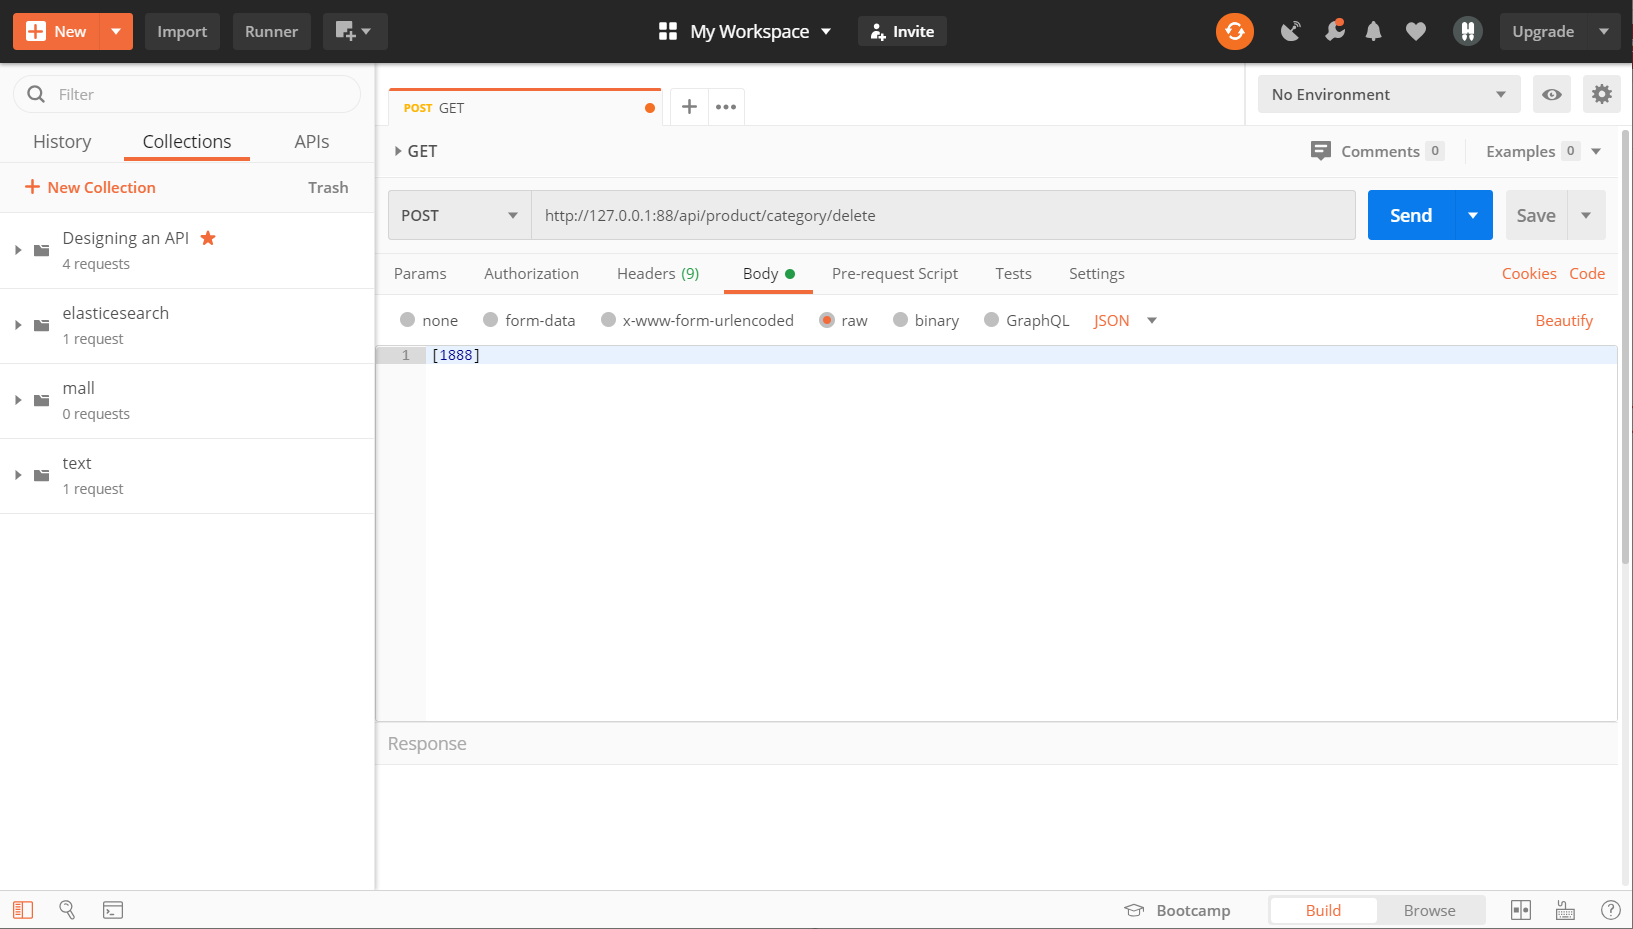Open the notifications bell

pyautogui.click(x=1374, y=31)
